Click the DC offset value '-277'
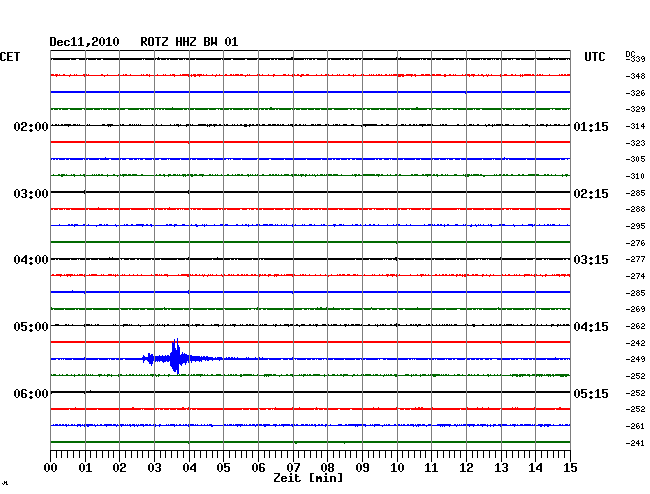 [635, 259]
